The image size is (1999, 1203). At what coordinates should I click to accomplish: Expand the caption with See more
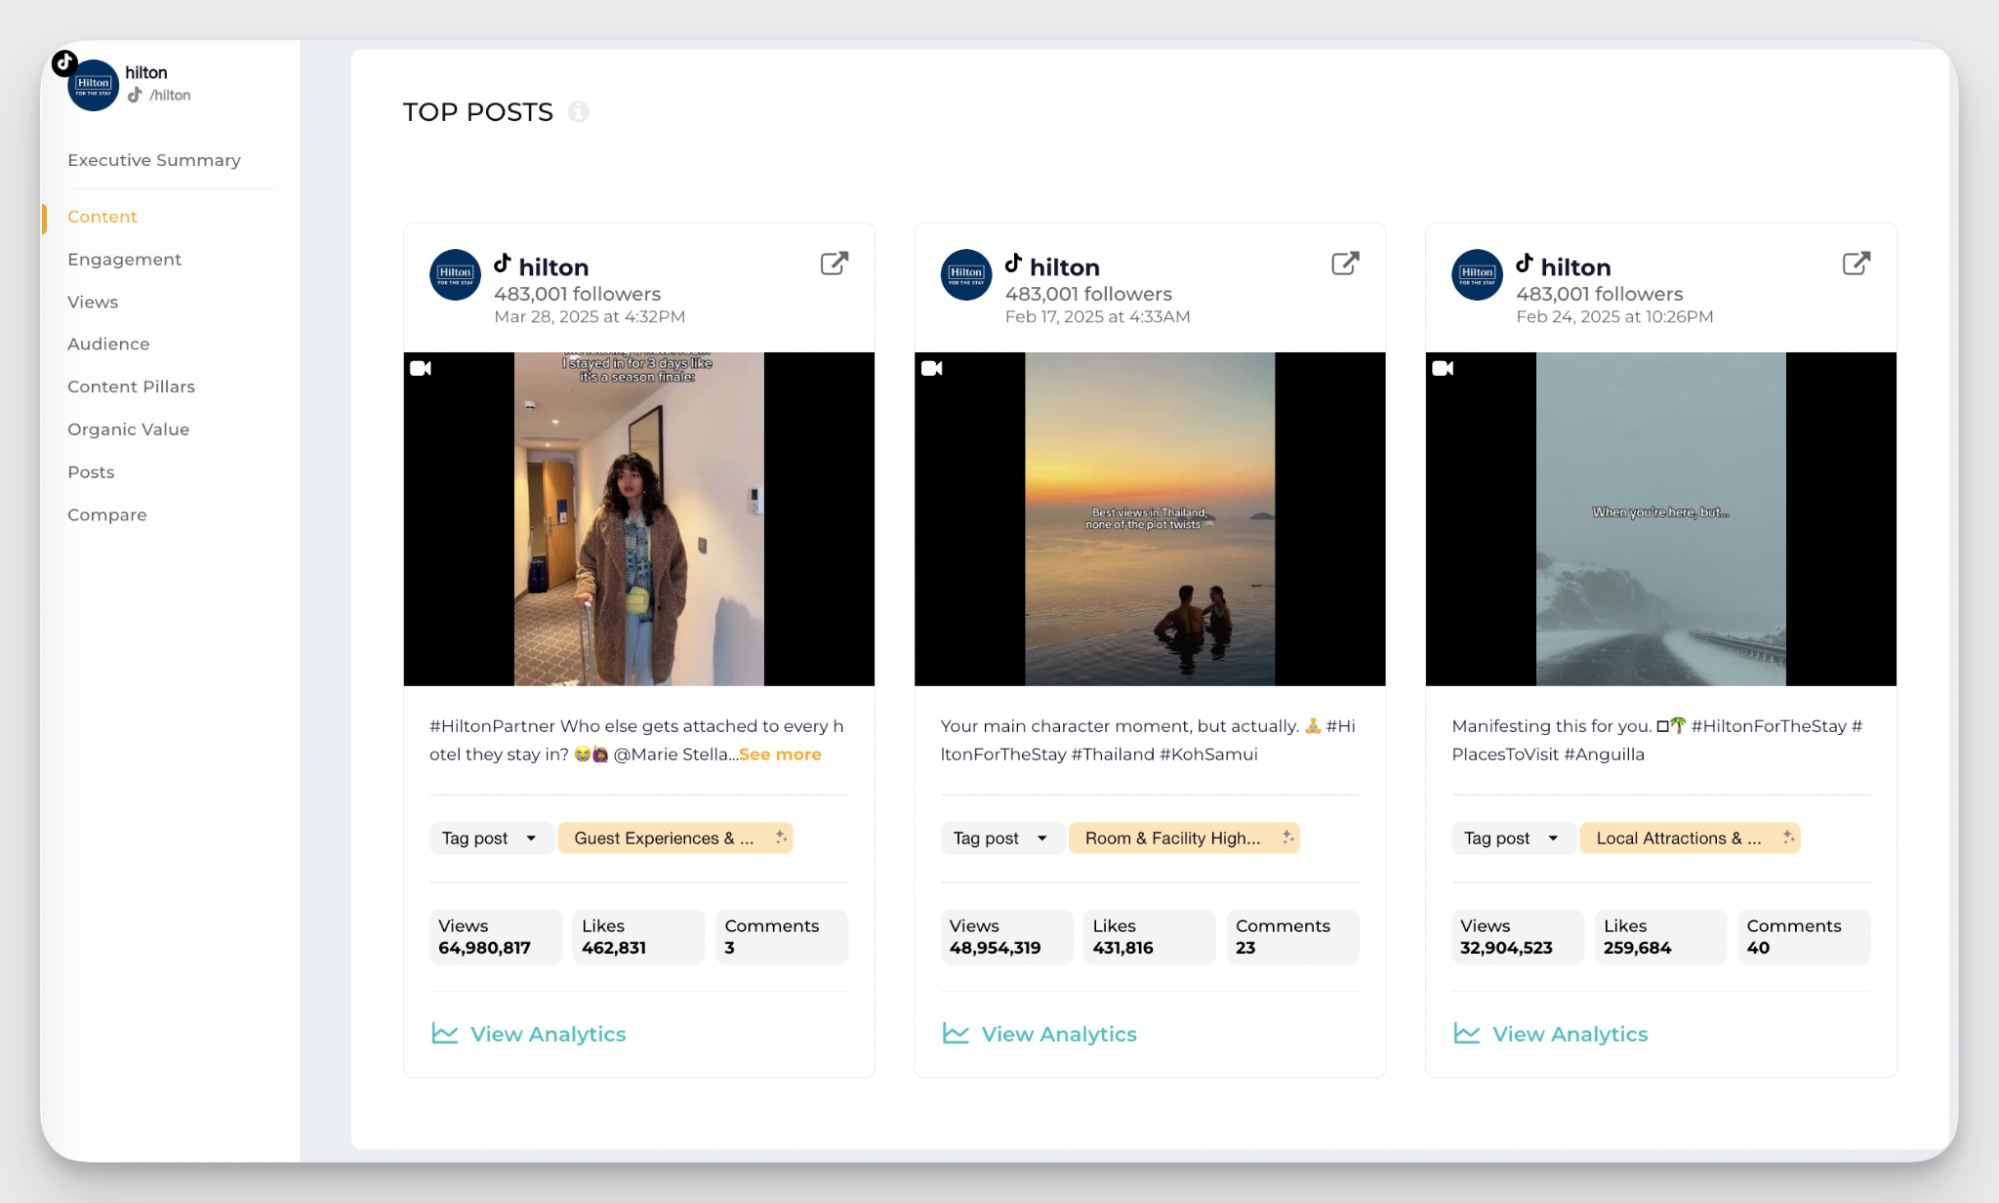[x=780, y=754]
